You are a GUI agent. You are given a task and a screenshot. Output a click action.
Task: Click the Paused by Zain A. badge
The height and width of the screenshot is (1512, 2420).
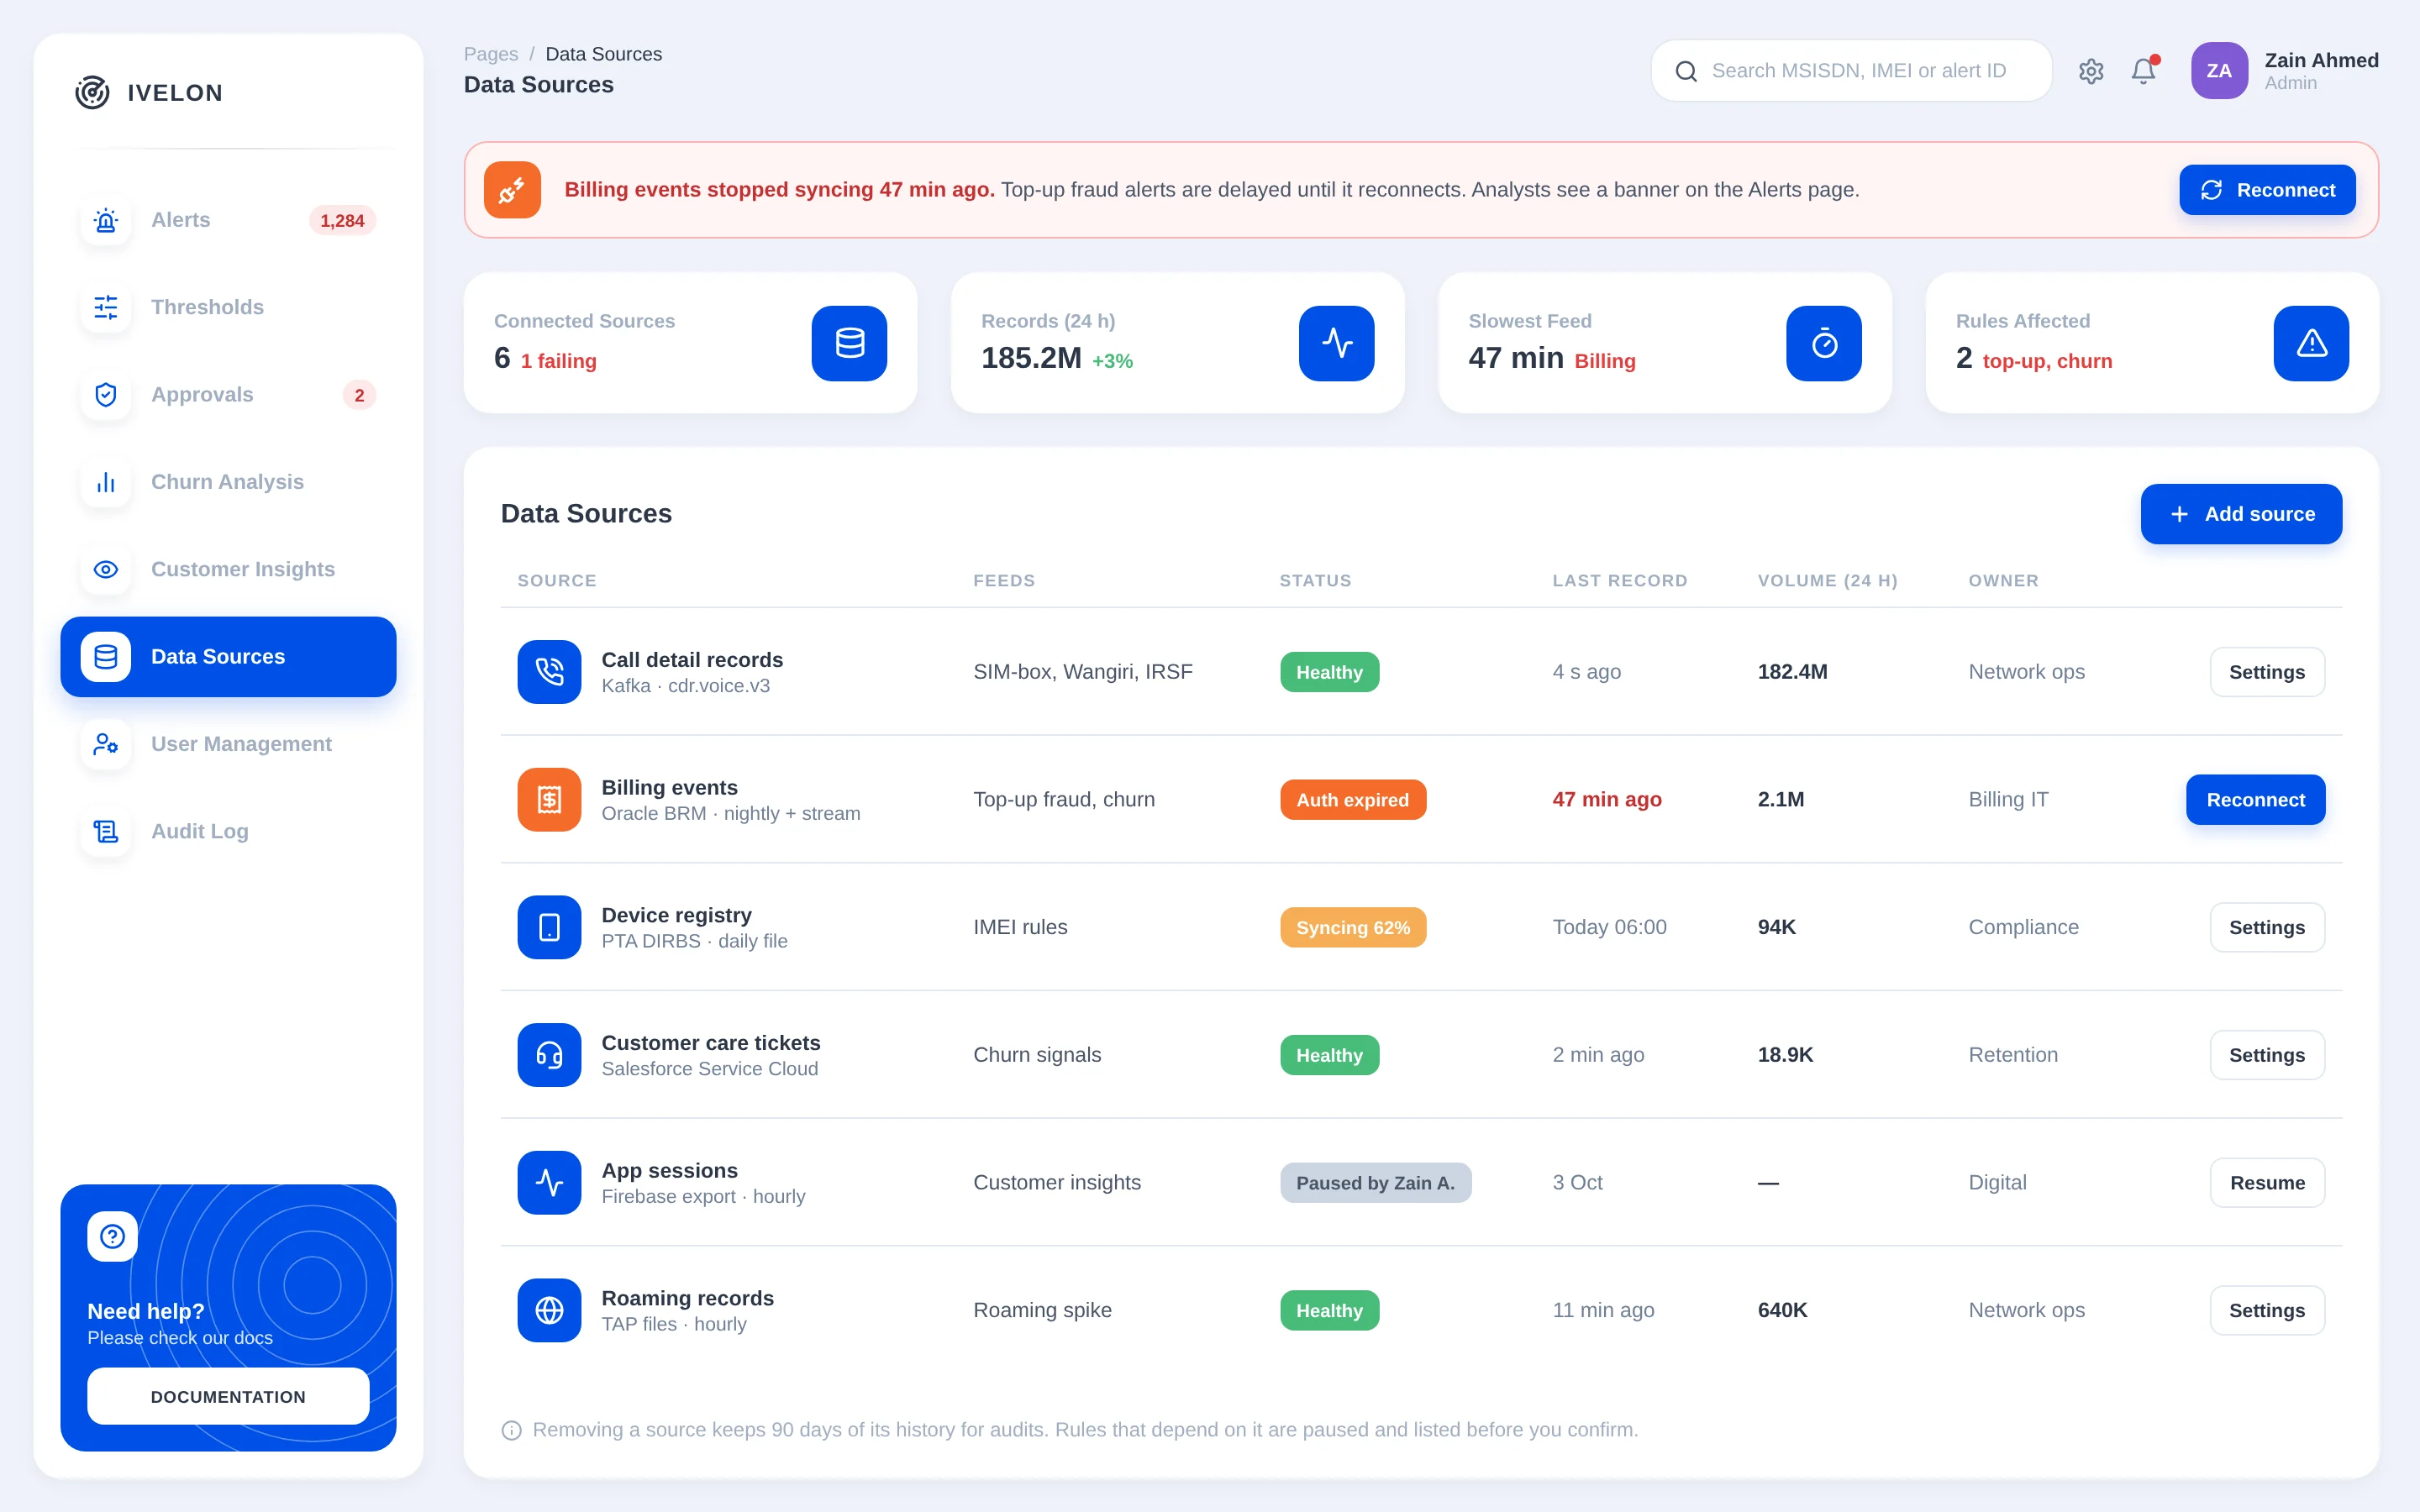(x=1375, y=1183)
